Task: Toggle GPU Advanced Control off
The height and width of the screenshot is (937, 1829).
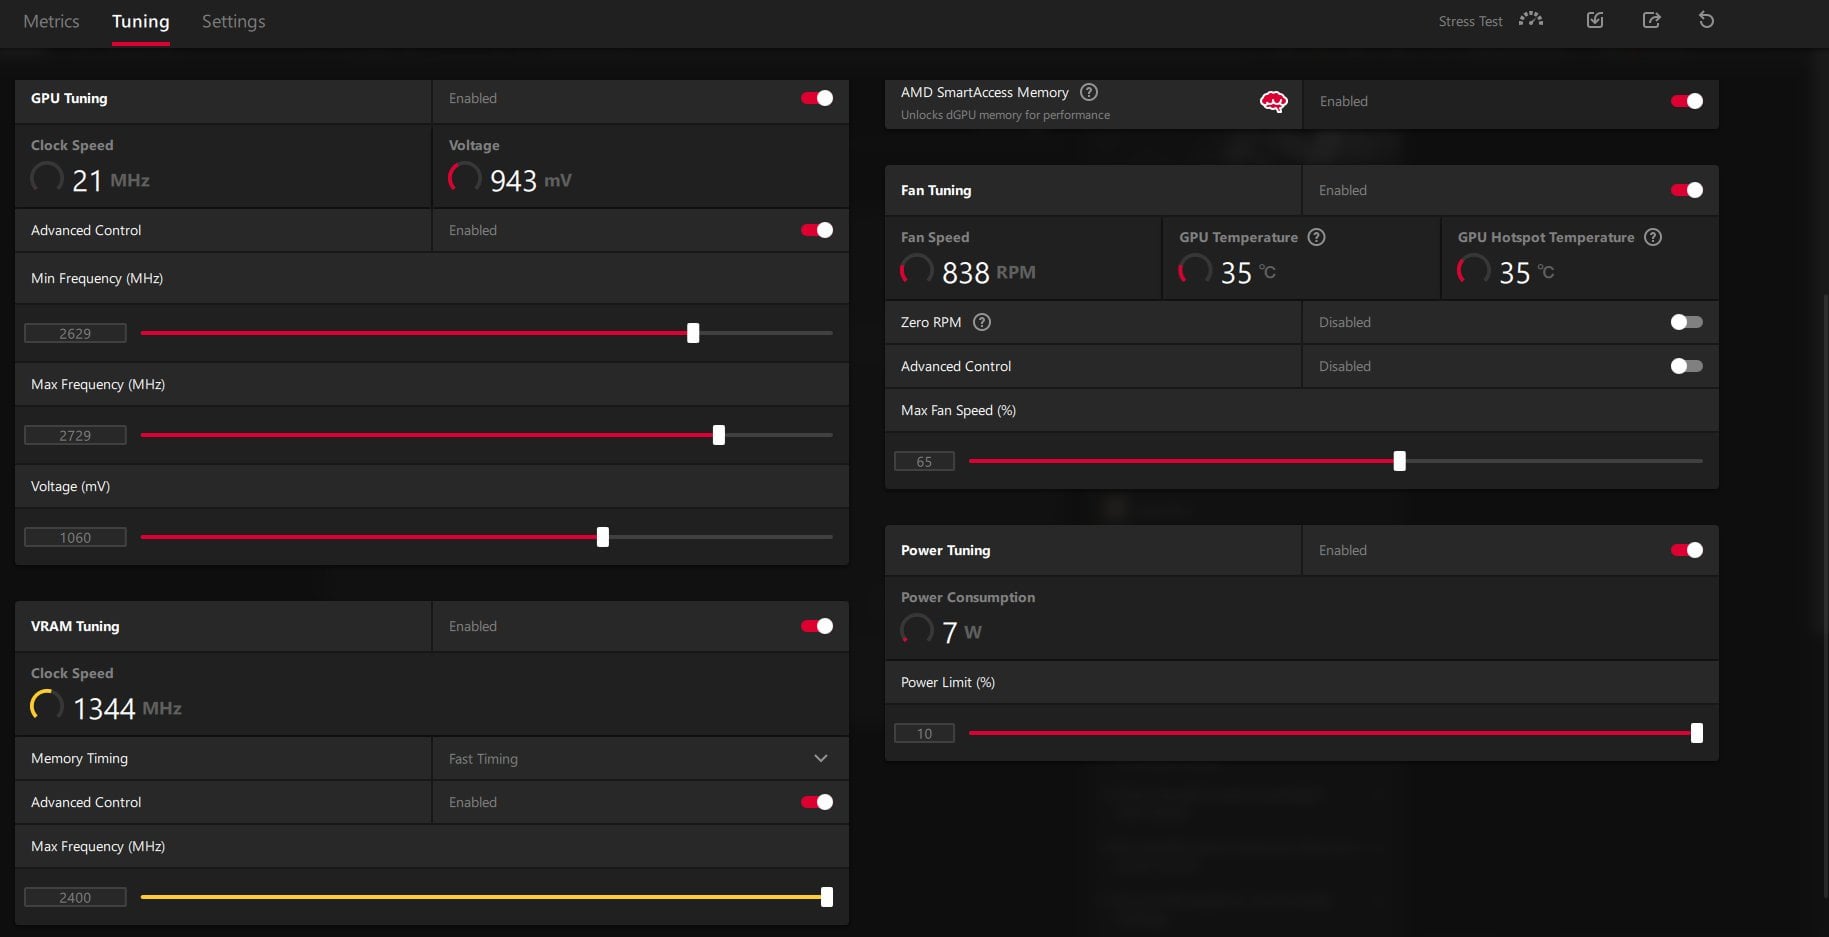Action: [x=817, y=230]
